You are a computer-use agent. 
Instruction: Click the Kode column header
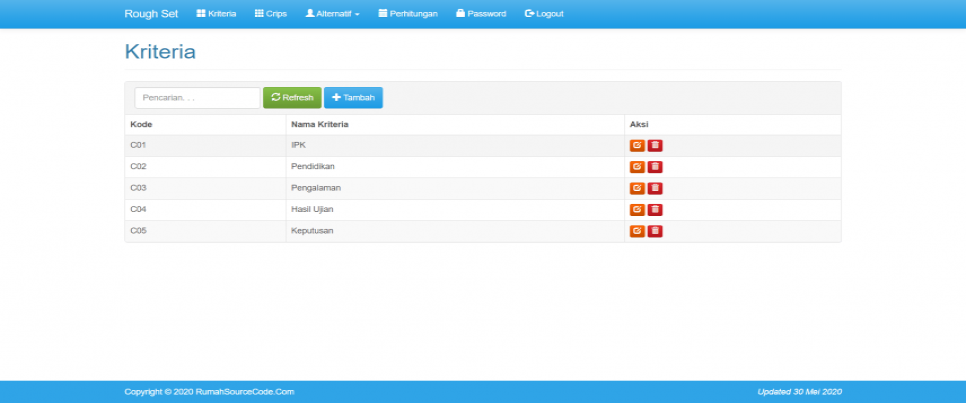click(x=141, y=124)
